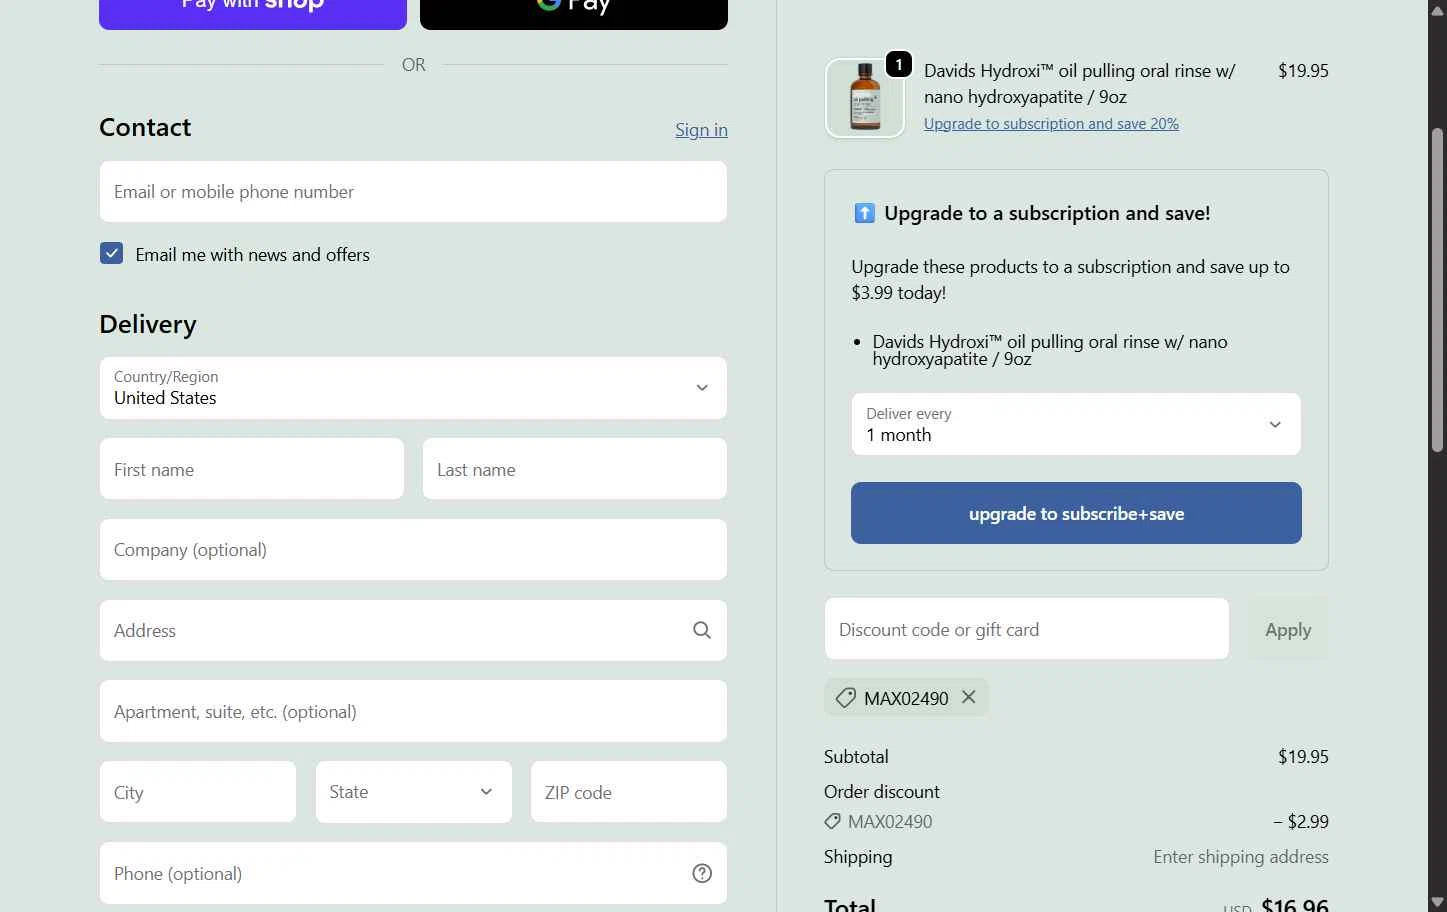Click upgrade to subscribe+save button
The width and height of the screenshot is (1447, 912).
coord(1076,513)
